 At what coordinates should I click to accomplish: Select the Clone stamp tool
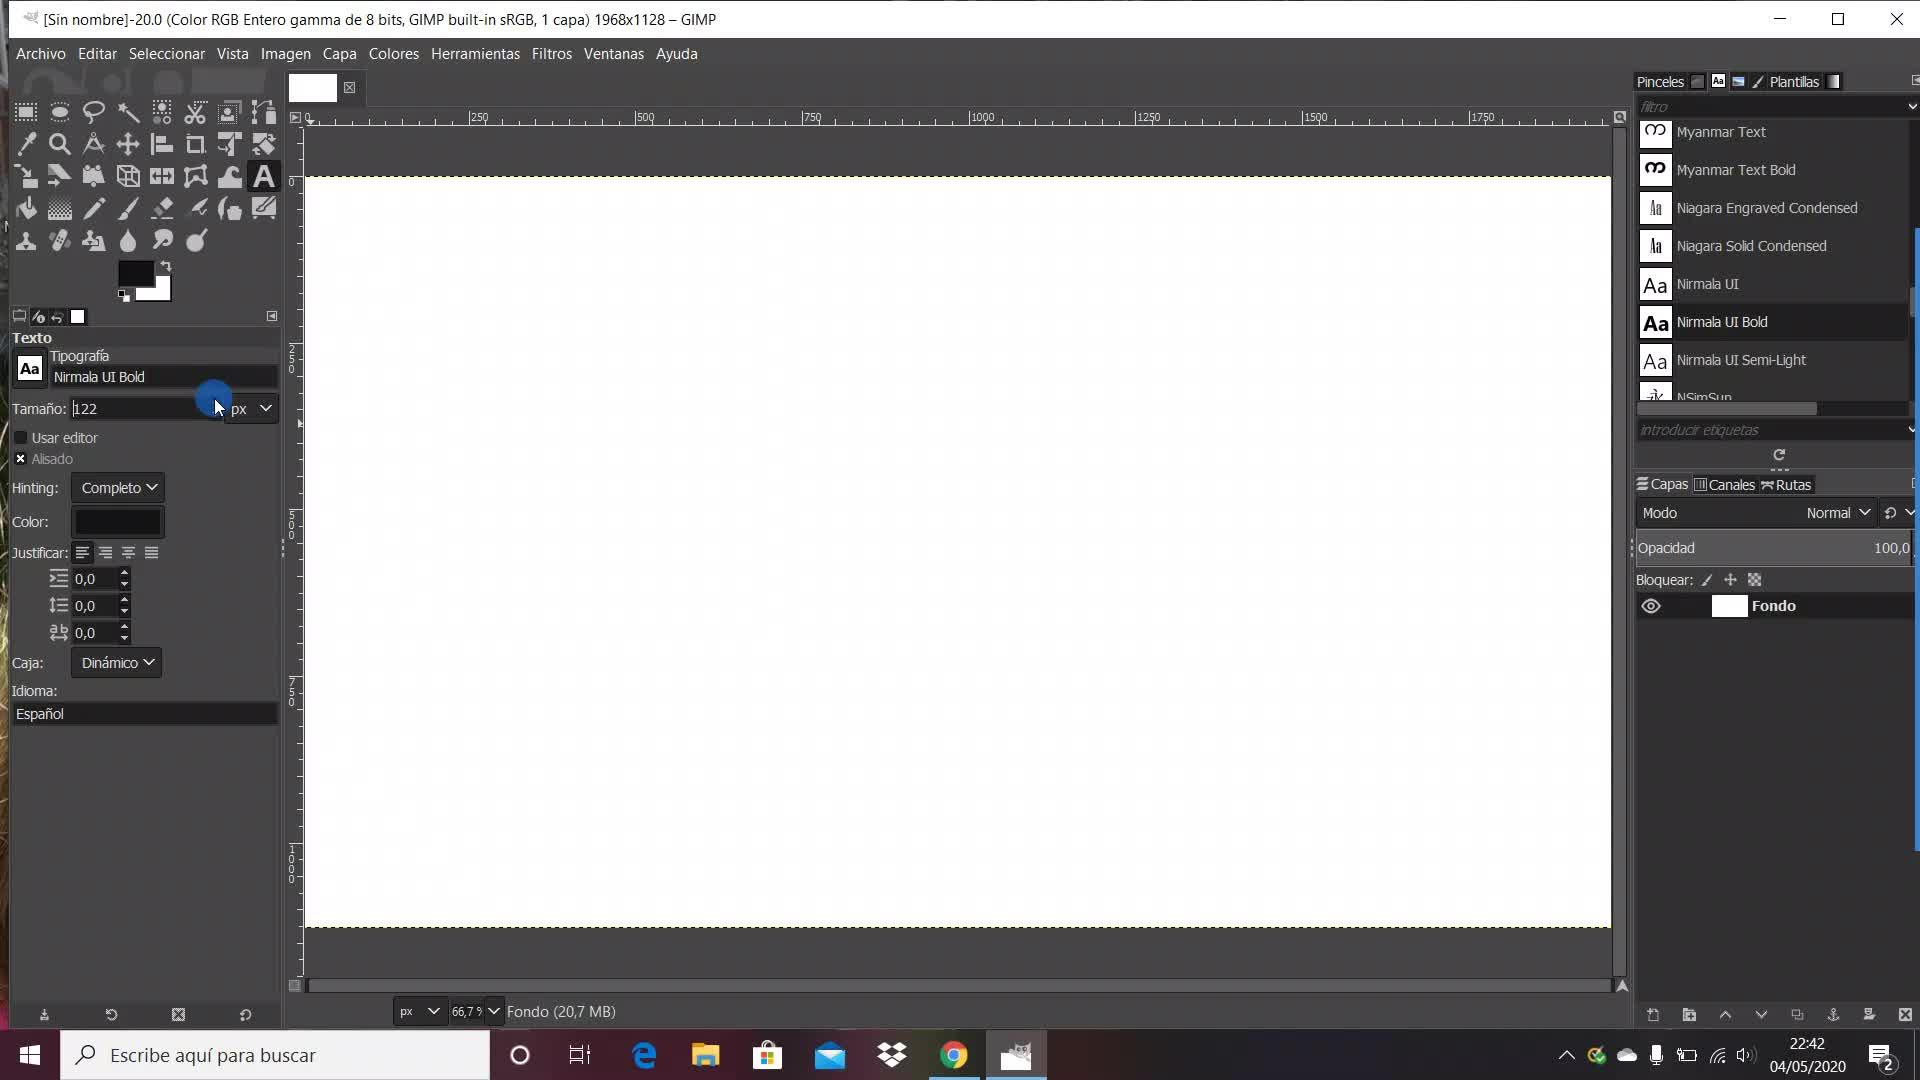tap(26, 241)
